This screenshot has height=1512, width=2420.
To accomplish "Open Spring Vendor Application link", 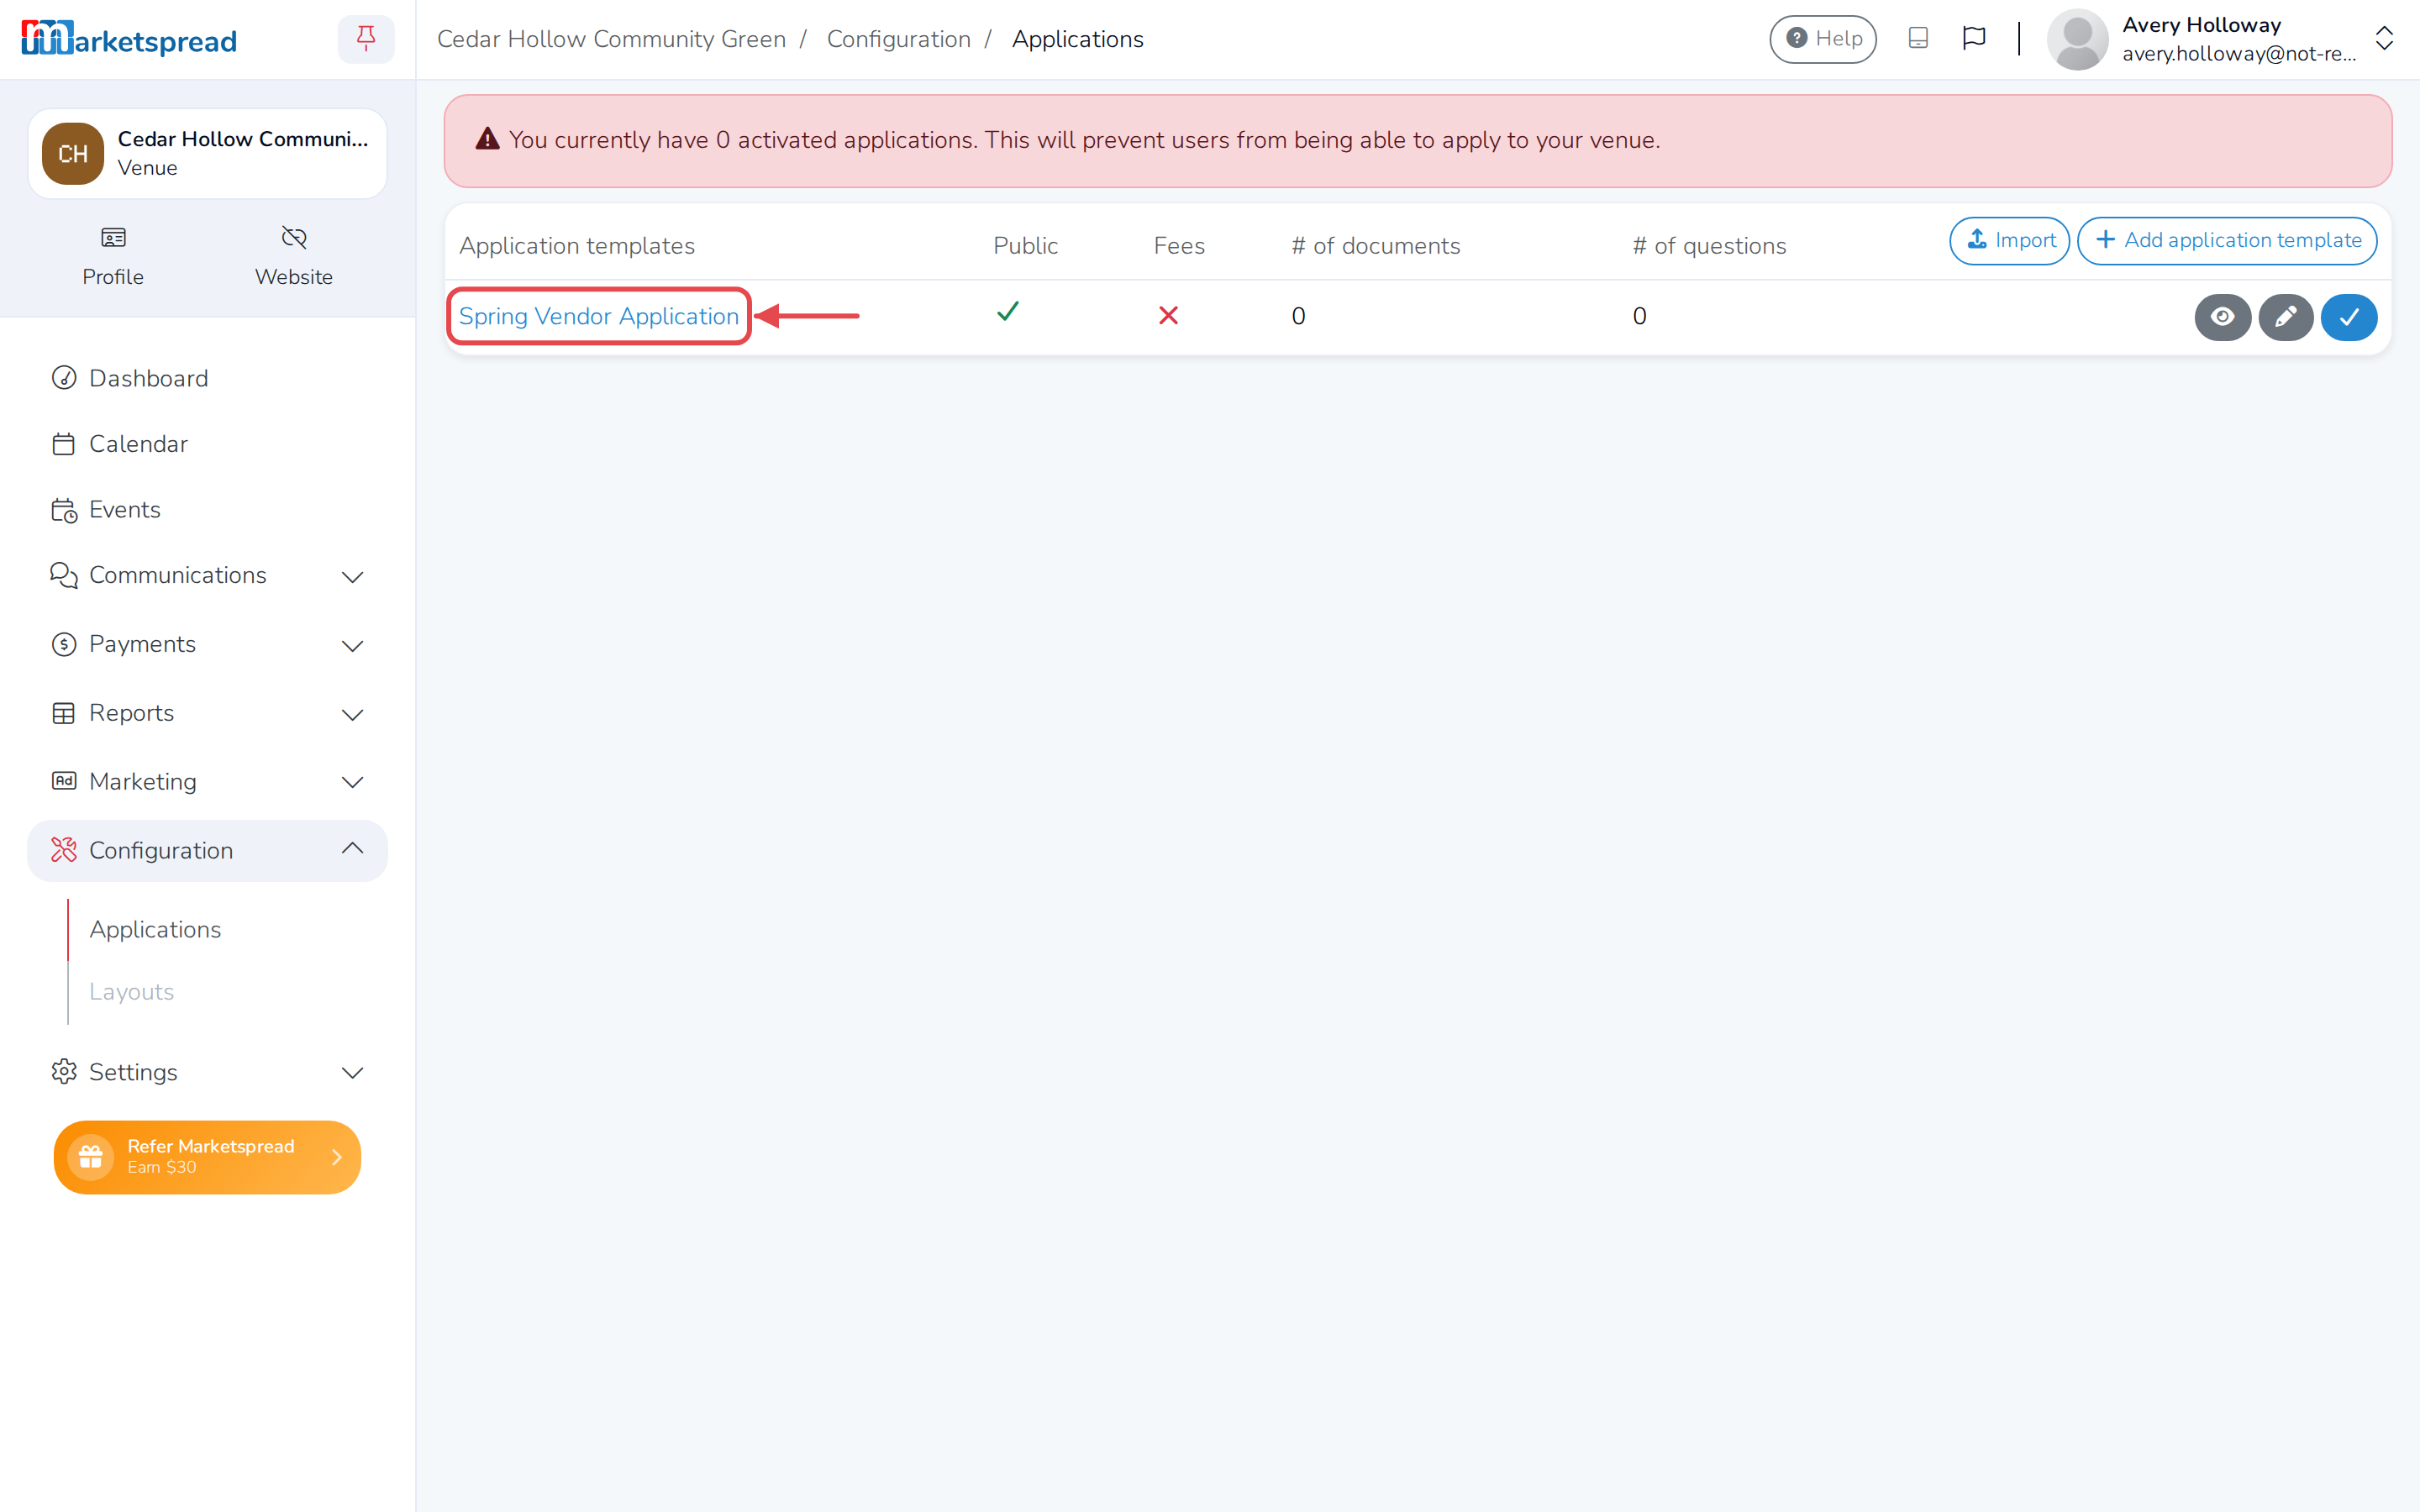I will click(x=598, y=316).
